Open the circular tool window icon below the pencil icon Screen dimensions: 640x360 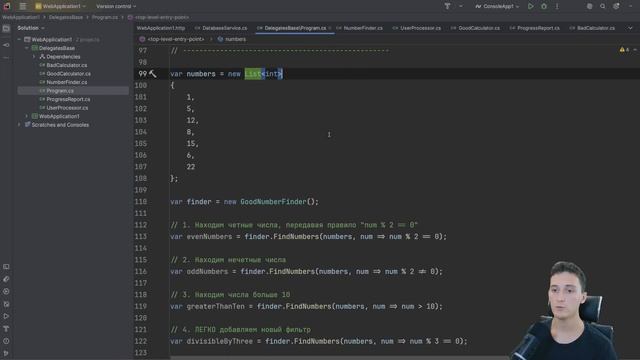pyautogui.click(x=6, y=291)
